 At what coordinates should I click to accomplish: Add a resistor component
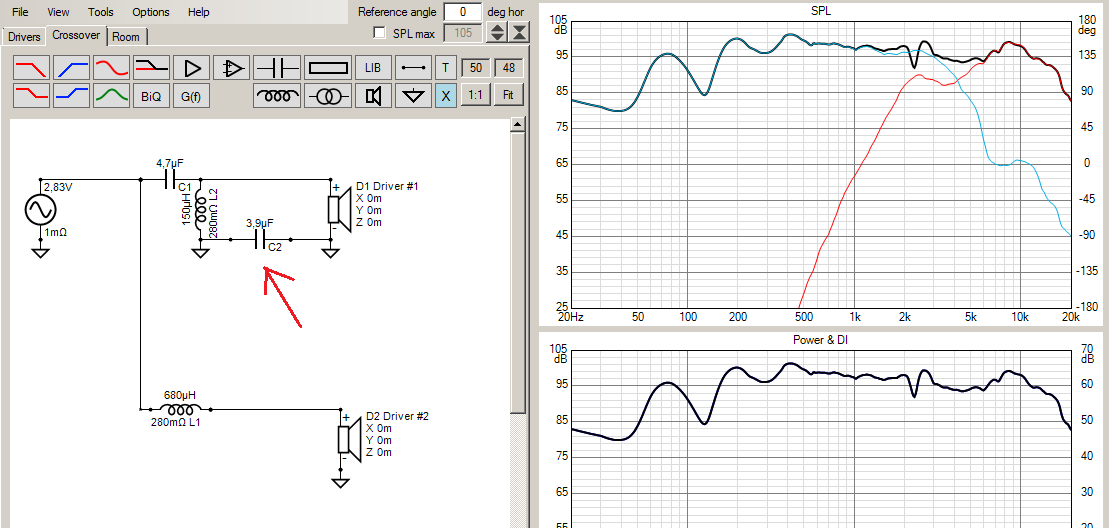[x=329, y=68]
